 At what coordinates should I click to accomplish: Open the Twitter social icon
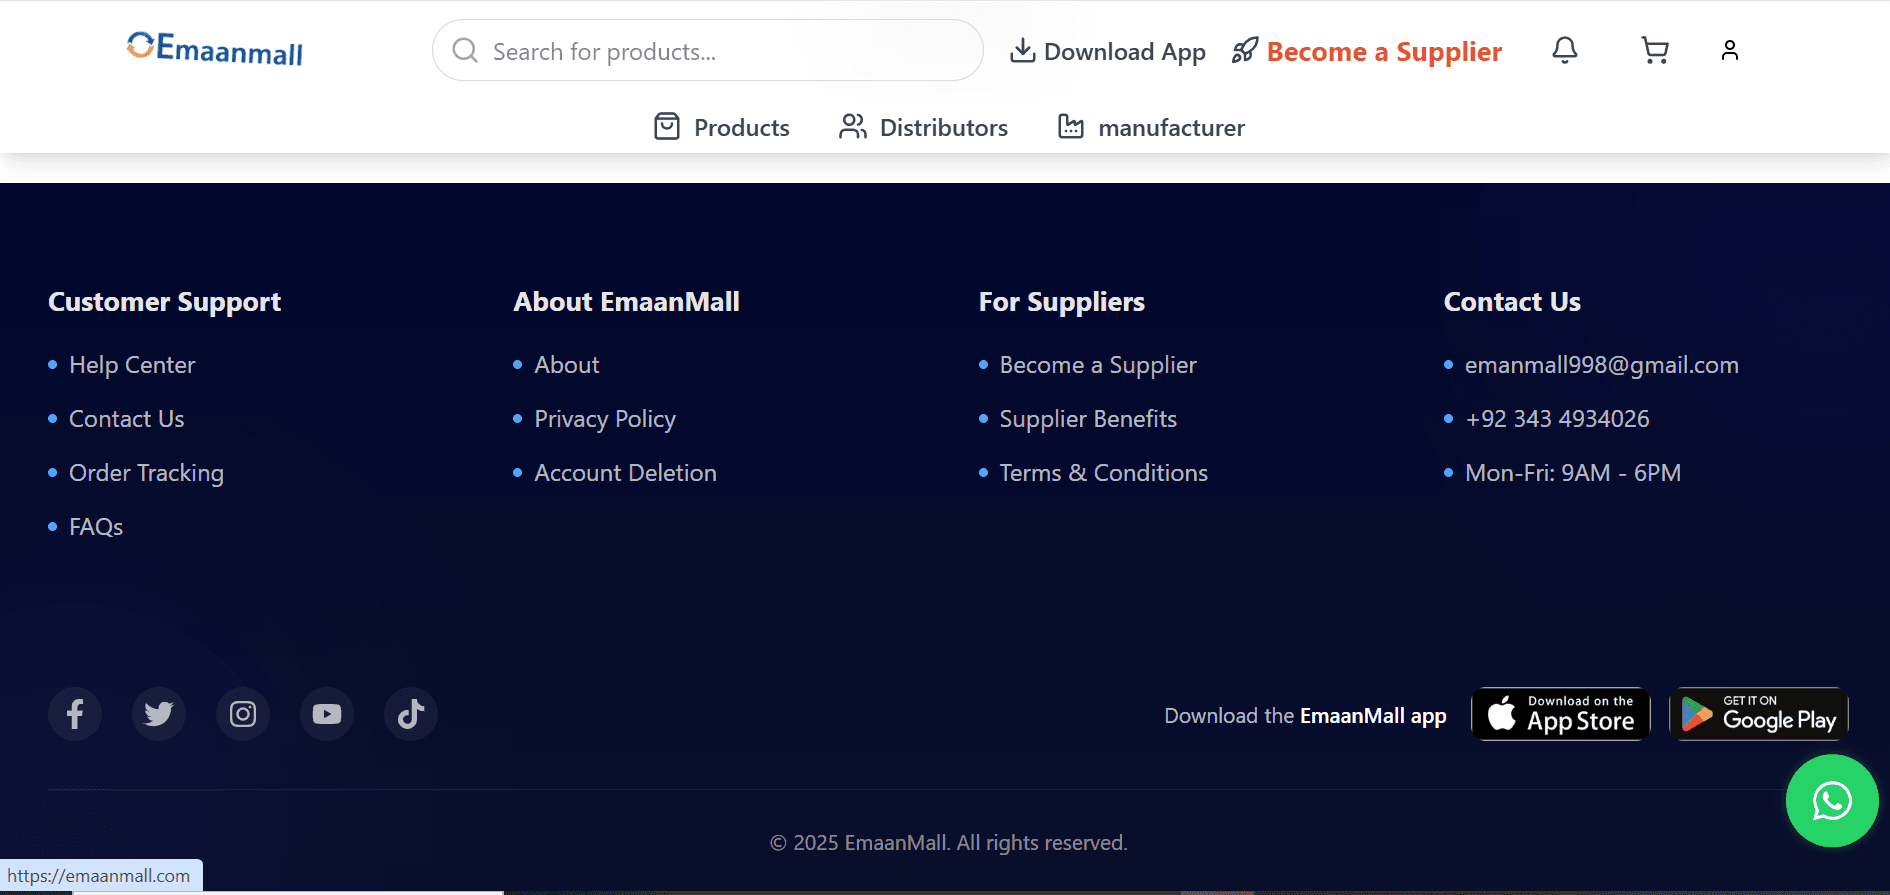tap(159, 714)
